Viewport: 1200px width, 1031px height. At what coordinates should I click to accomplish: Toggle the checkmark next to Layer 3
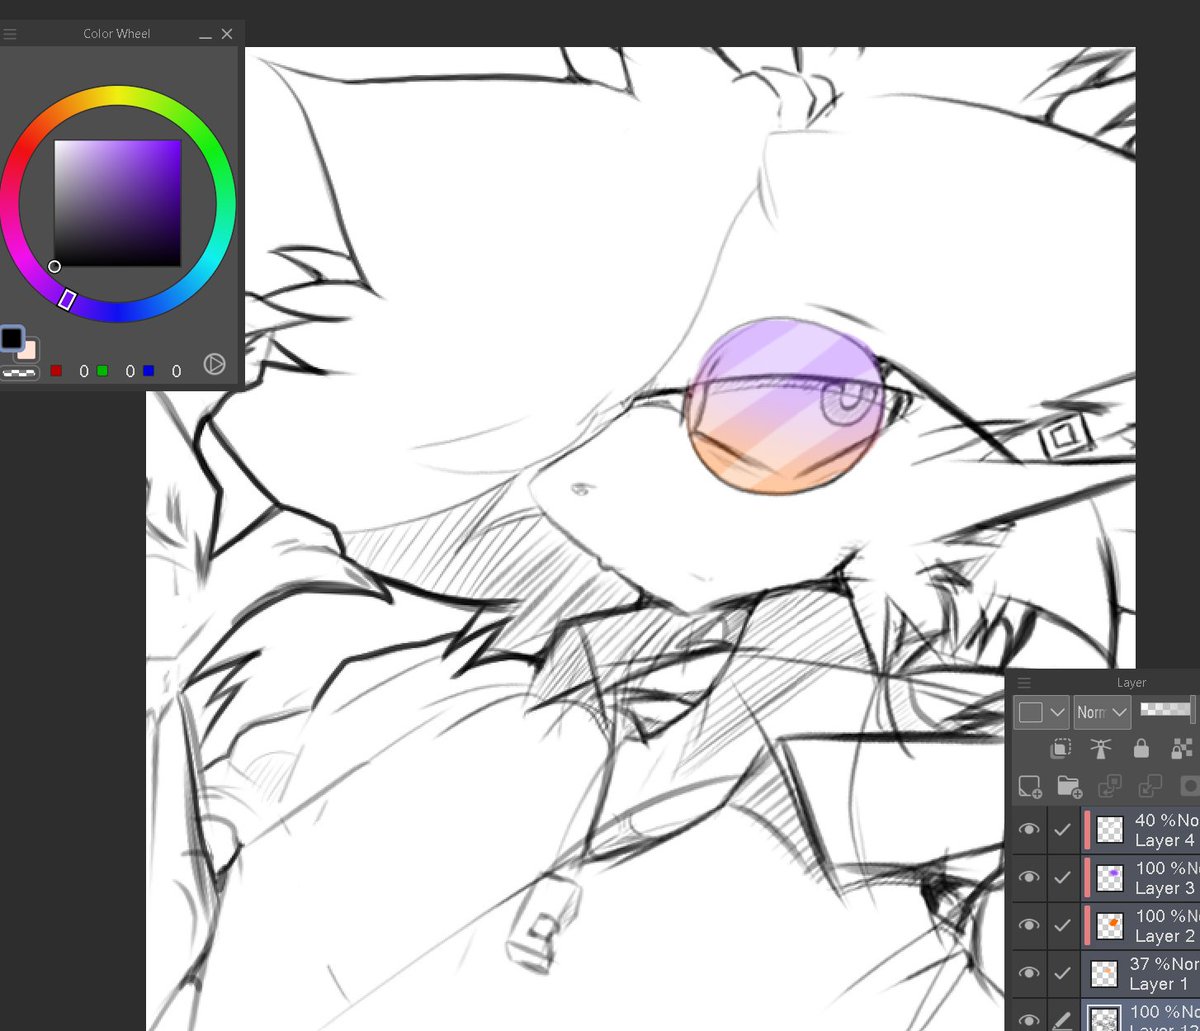1062,877
